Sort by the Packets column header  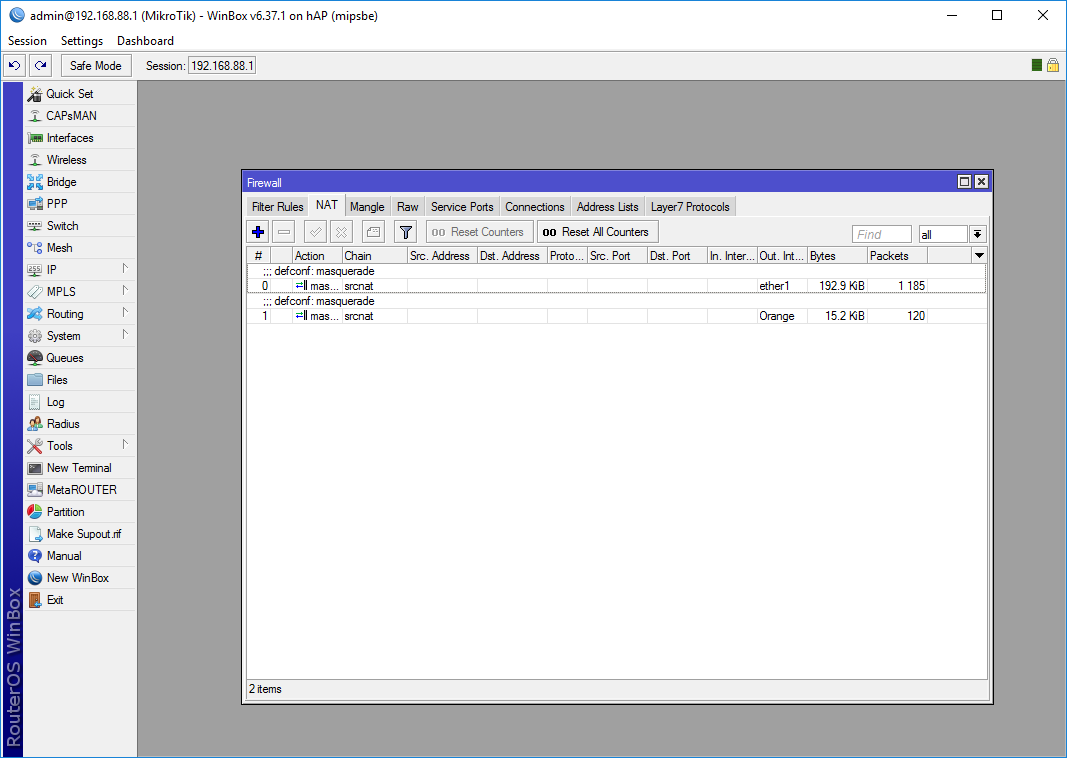click(897, 256)
